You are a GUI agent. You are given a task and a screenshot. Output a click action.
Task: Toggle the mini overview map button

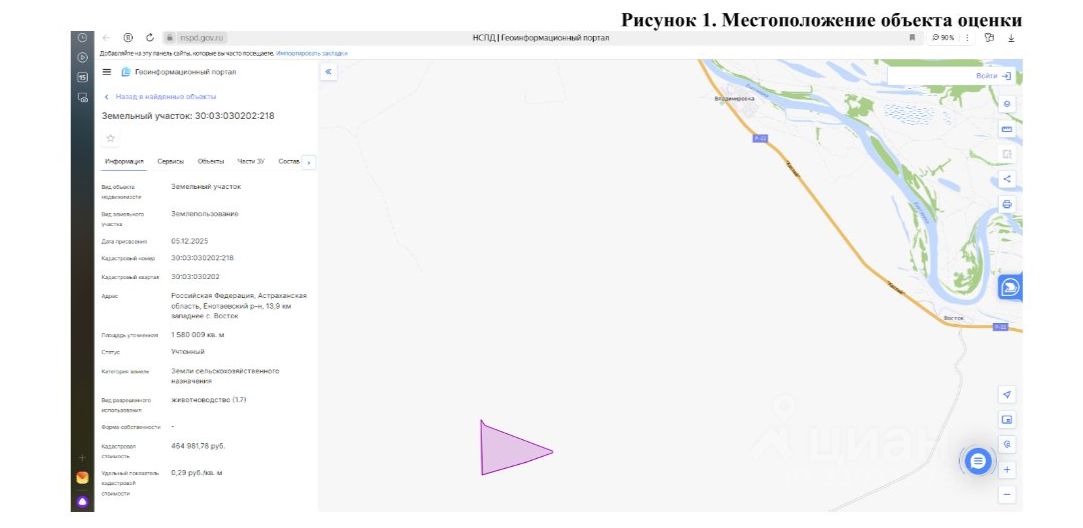pos(1006,419)
